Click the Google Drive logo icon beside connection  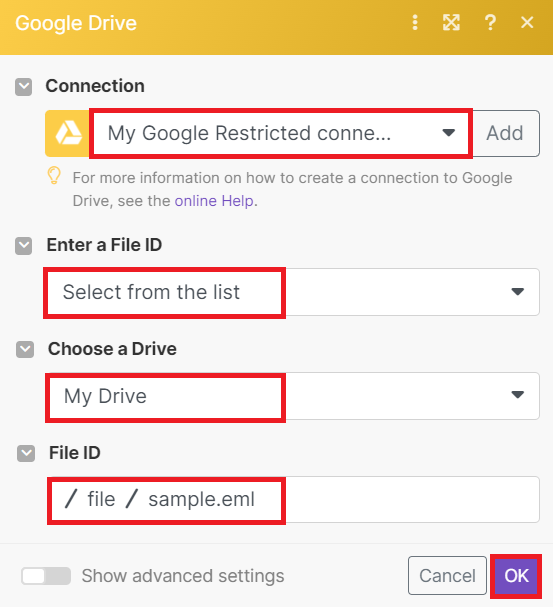68,133
